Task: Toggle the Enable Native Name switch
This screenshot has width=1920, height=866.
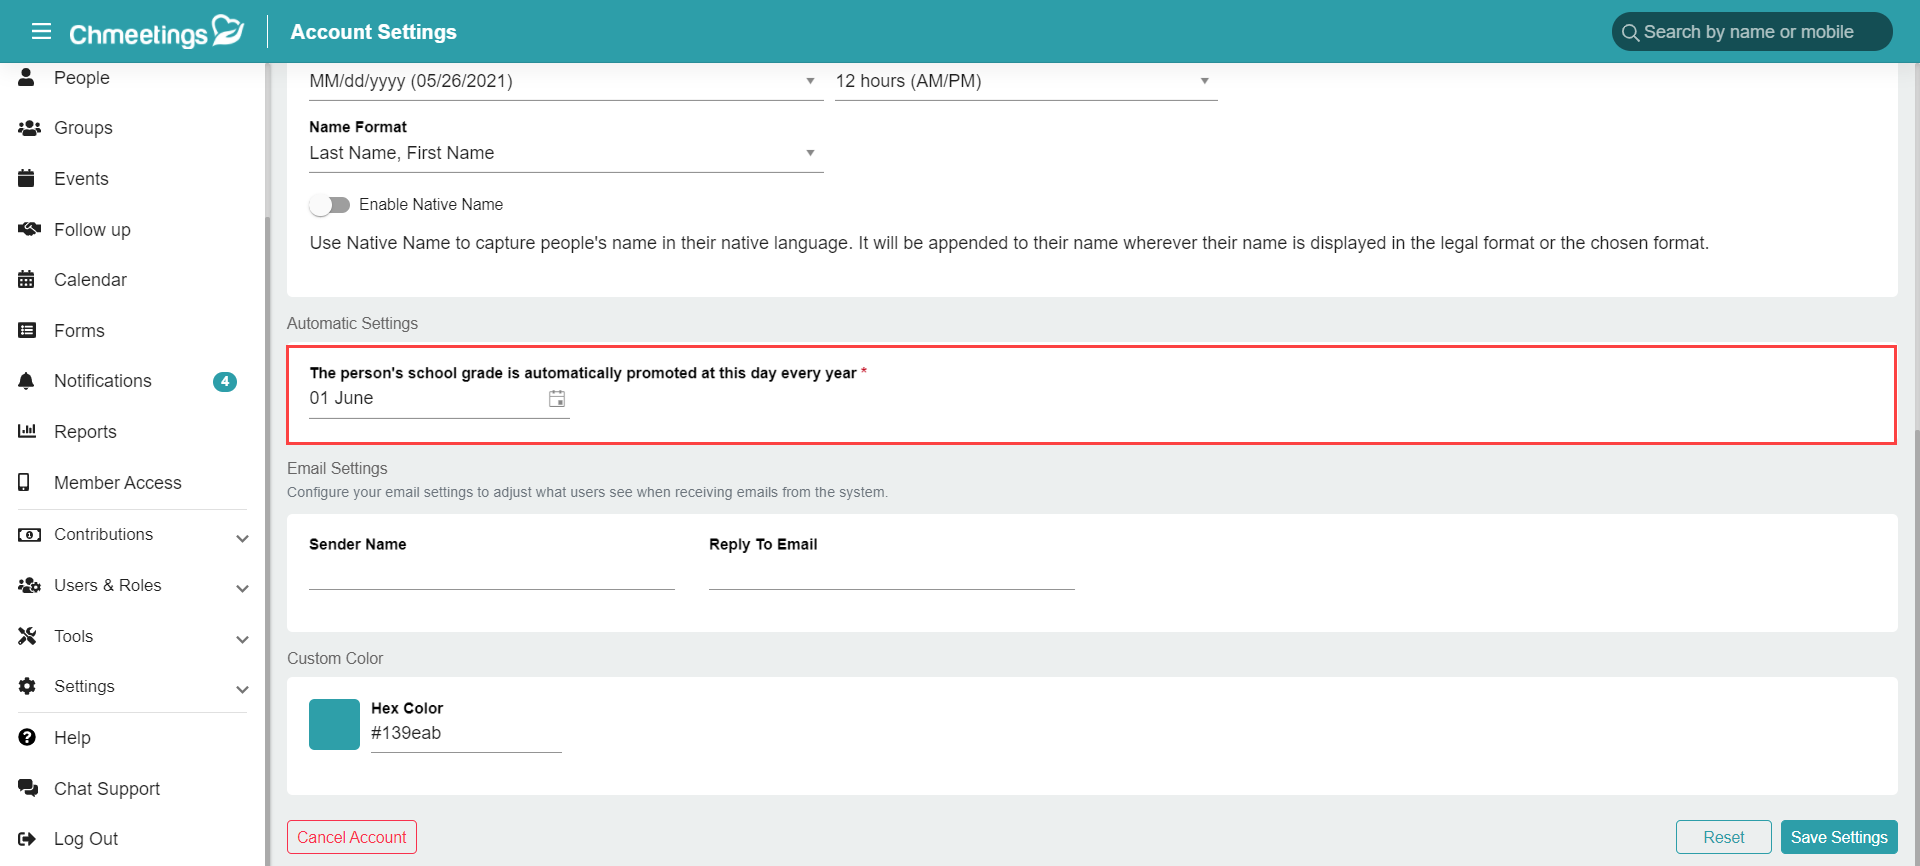Action: click(x=329, y=205)
